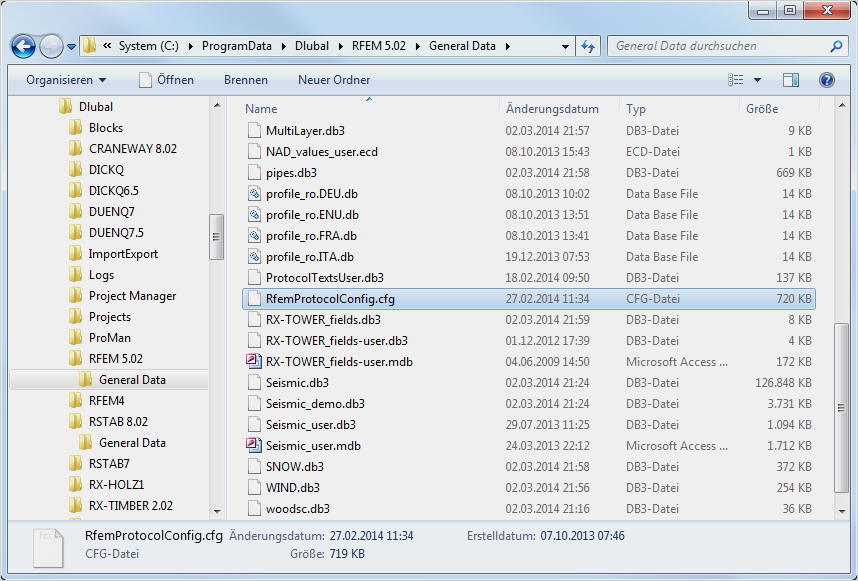Sort by the Name column header

coord(260,109)
